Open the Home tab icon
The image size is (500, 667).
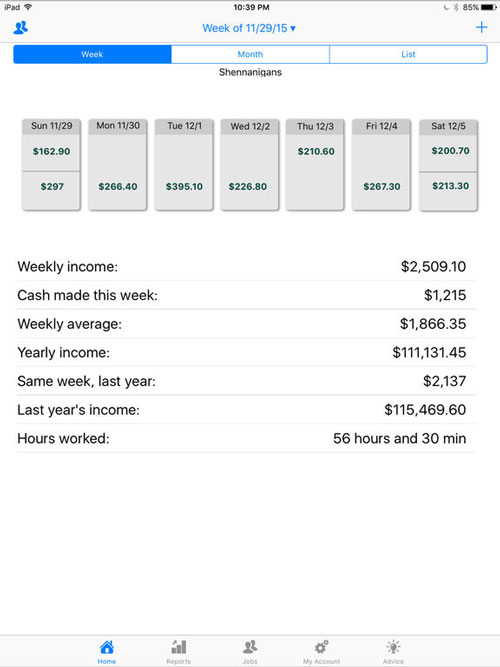click(107, 647)
